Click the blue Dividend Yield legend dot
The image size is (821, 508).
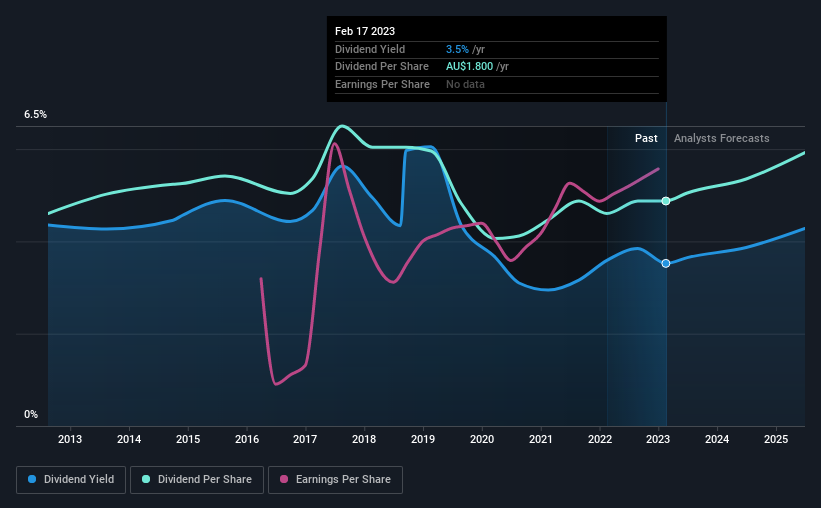click(32, 479)
